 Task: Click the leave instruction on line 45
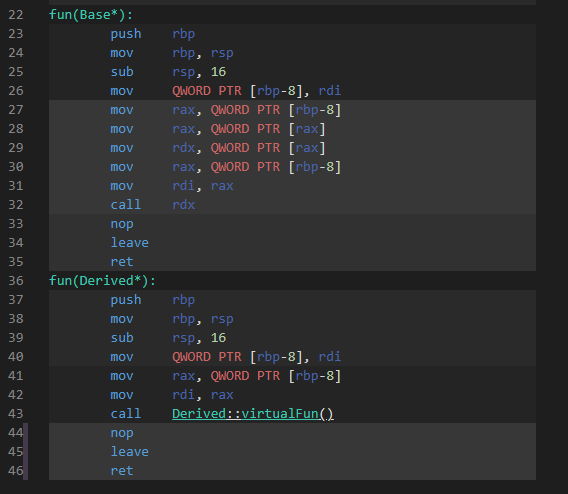pos(129,452)
